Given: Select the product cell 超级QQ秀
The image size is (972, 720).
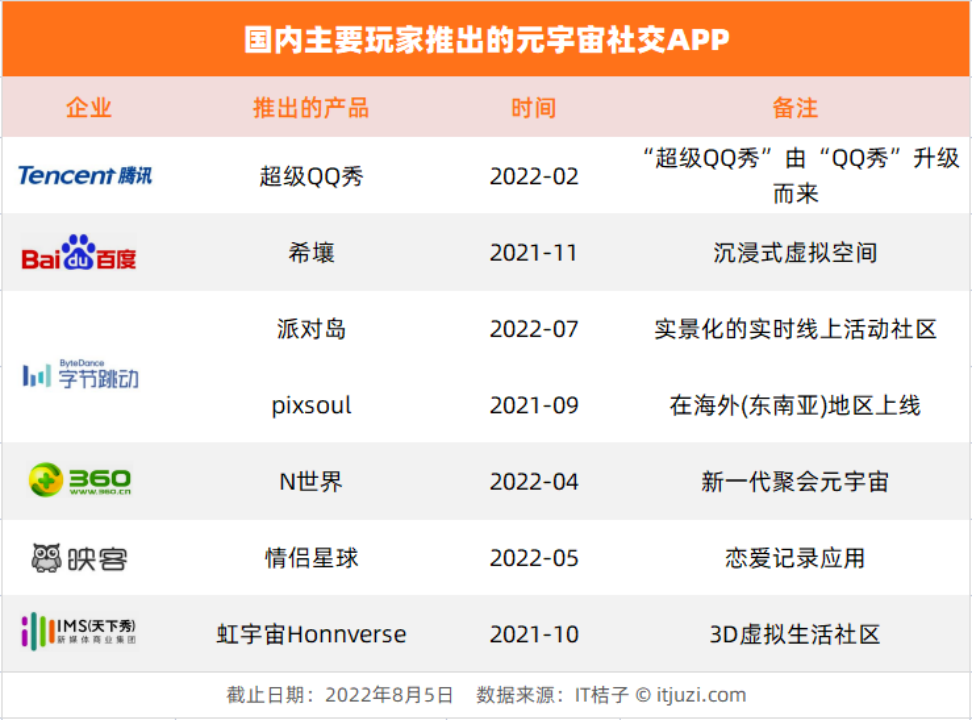Looking at the screenshot, I should [x=311, y=176].
